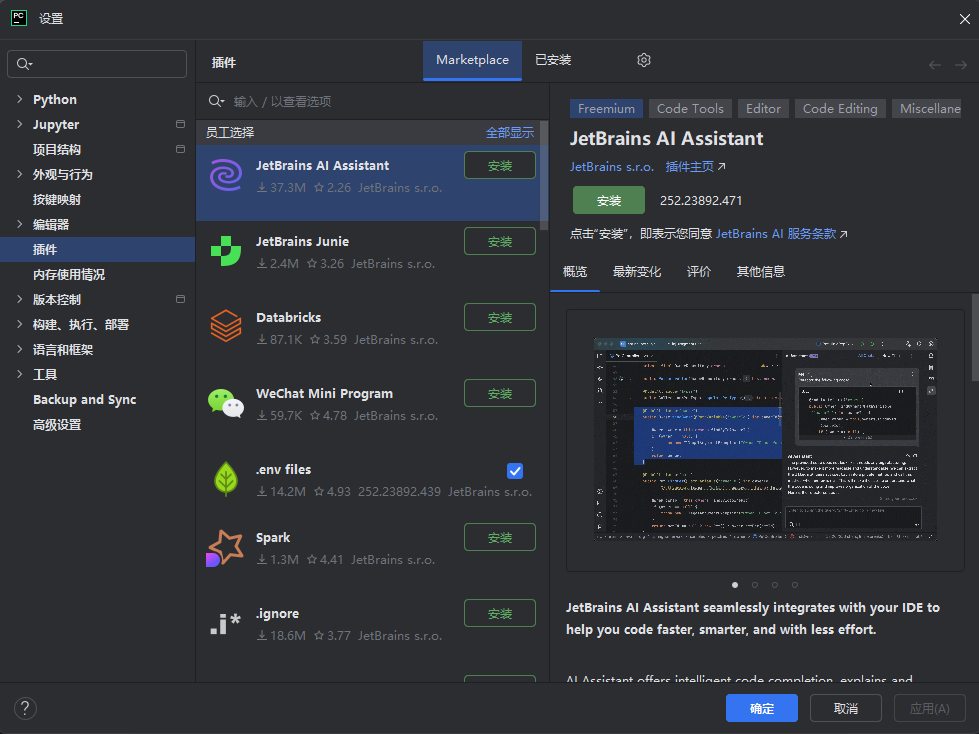
Task: Select the third screenshot carousel dot
Action: click(775, 585)
